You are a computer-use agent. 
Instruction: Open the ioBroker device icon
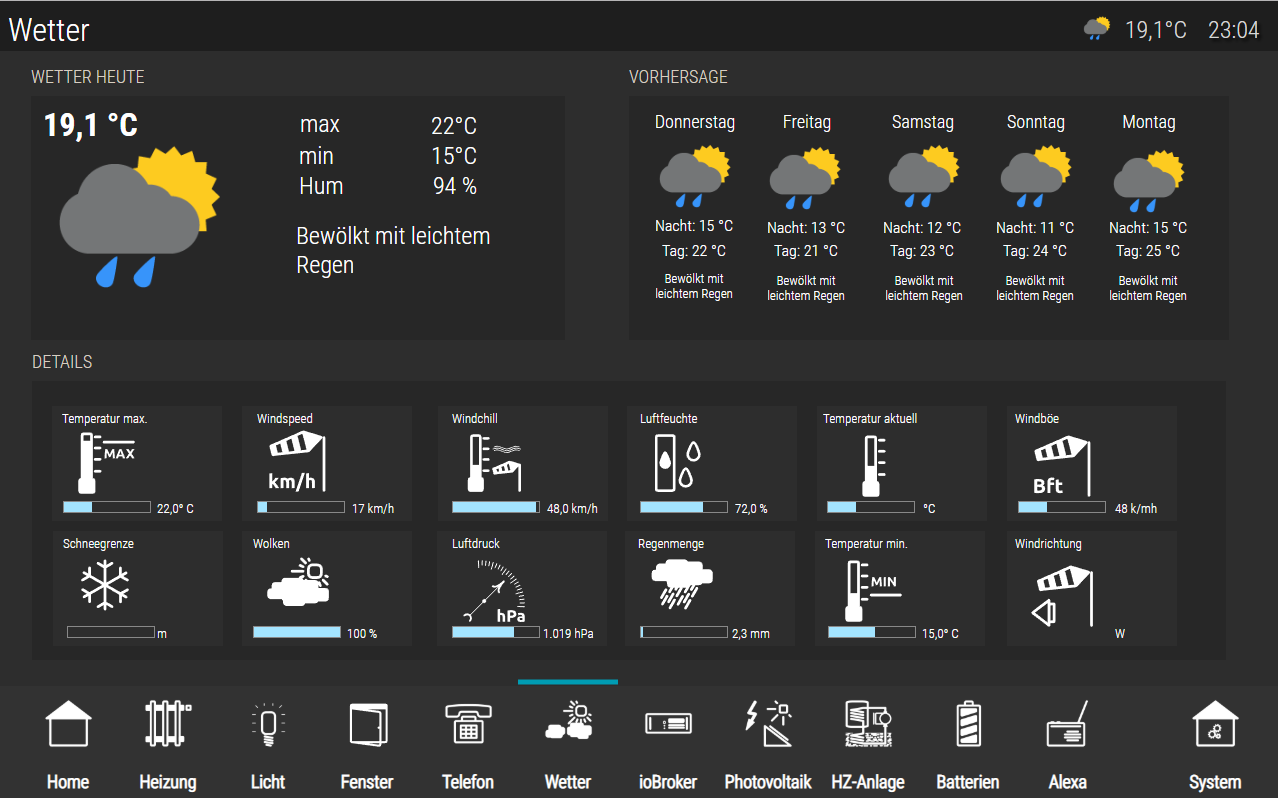(668, 723)
